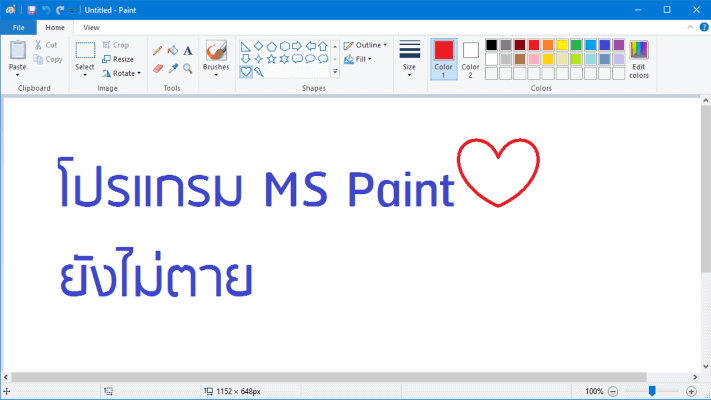Click the zoom in plus button

[x=691, y=391]
